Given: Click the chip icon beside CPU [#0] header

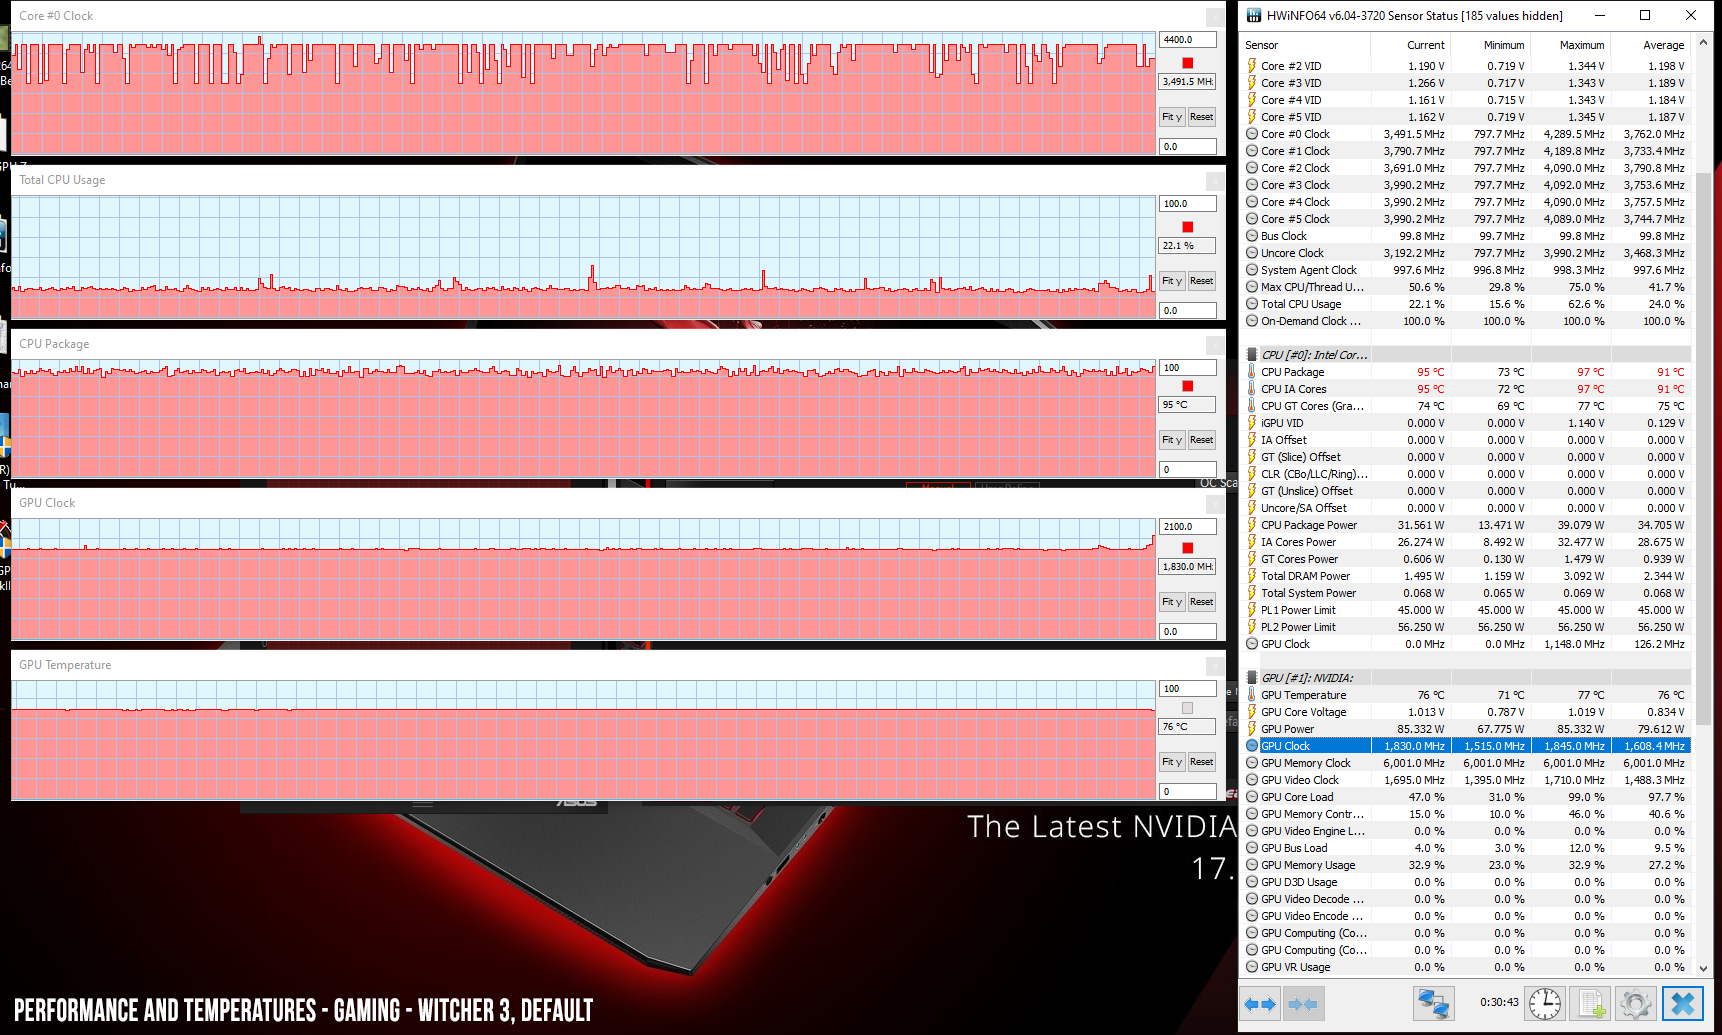Looking at the screenshot, I should [1252, 355].
